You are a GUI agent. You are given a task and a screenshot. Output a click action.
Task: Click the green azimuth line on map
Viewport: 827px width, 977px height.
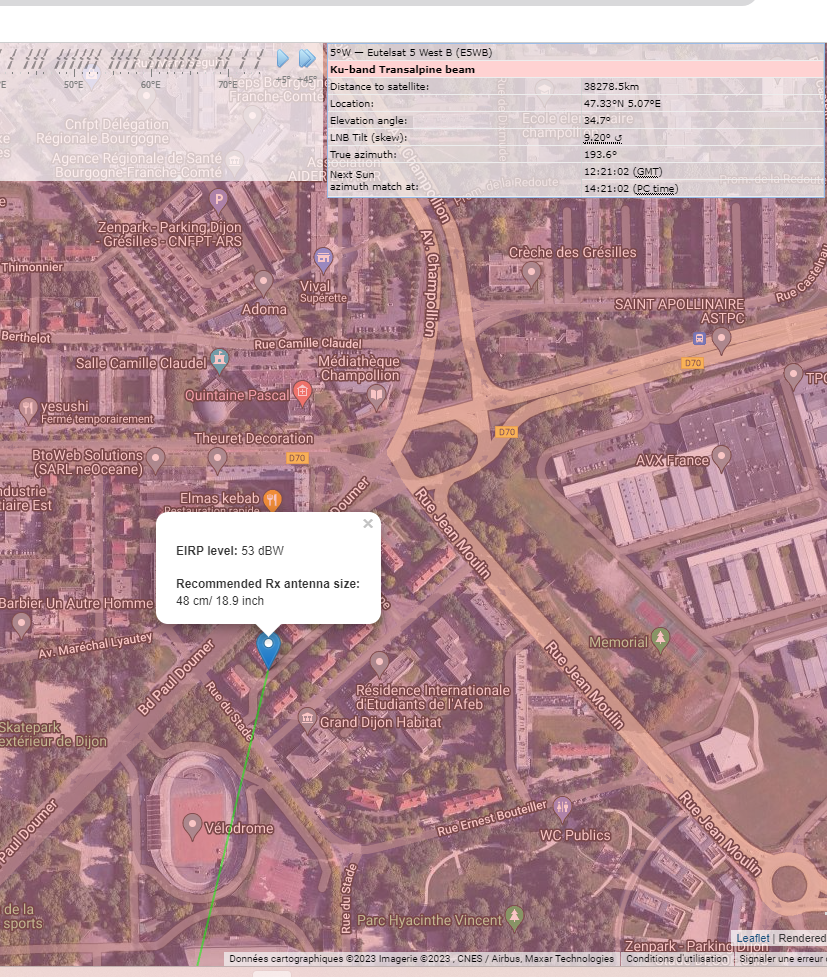(x=234, y=816)
